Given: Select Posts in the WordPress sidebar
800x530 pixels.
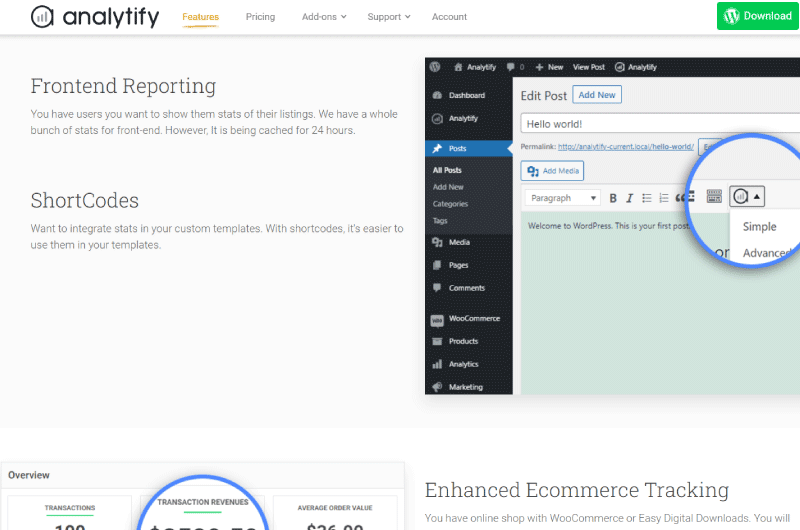Looking at the screenshot, I should click(x=468, y=148).
